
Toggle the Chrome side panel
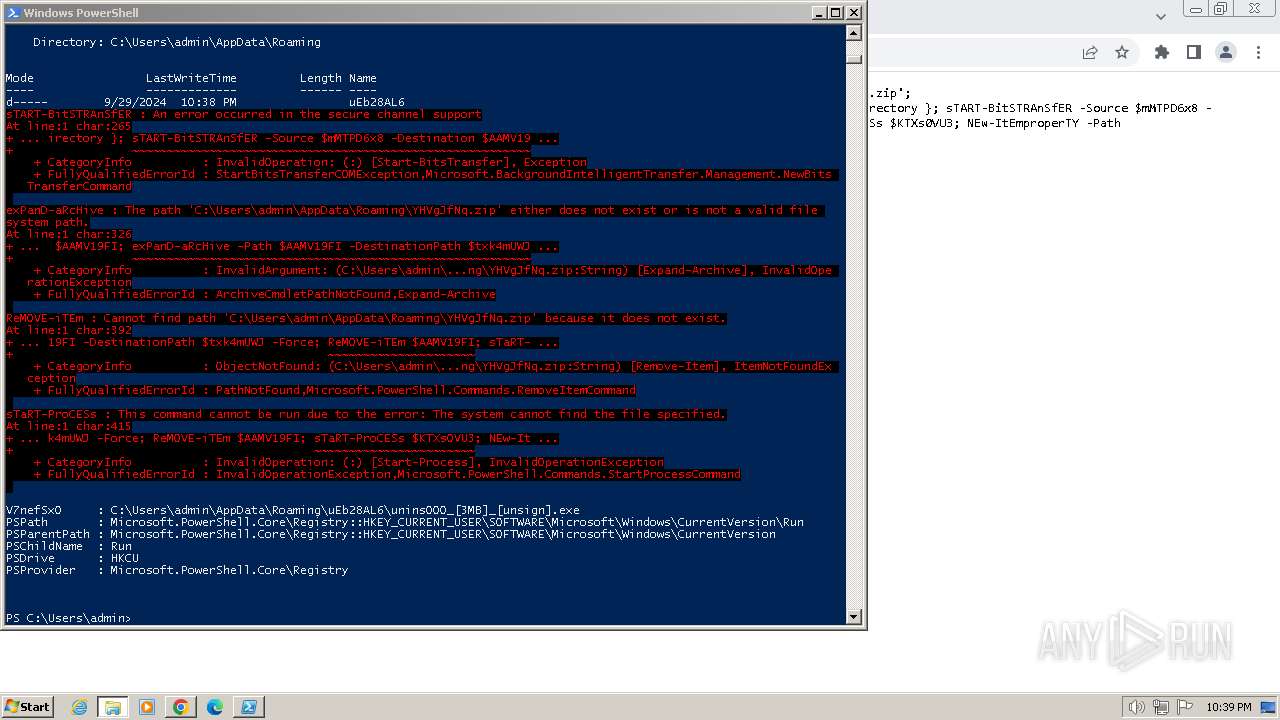(x=1193, y=52)
